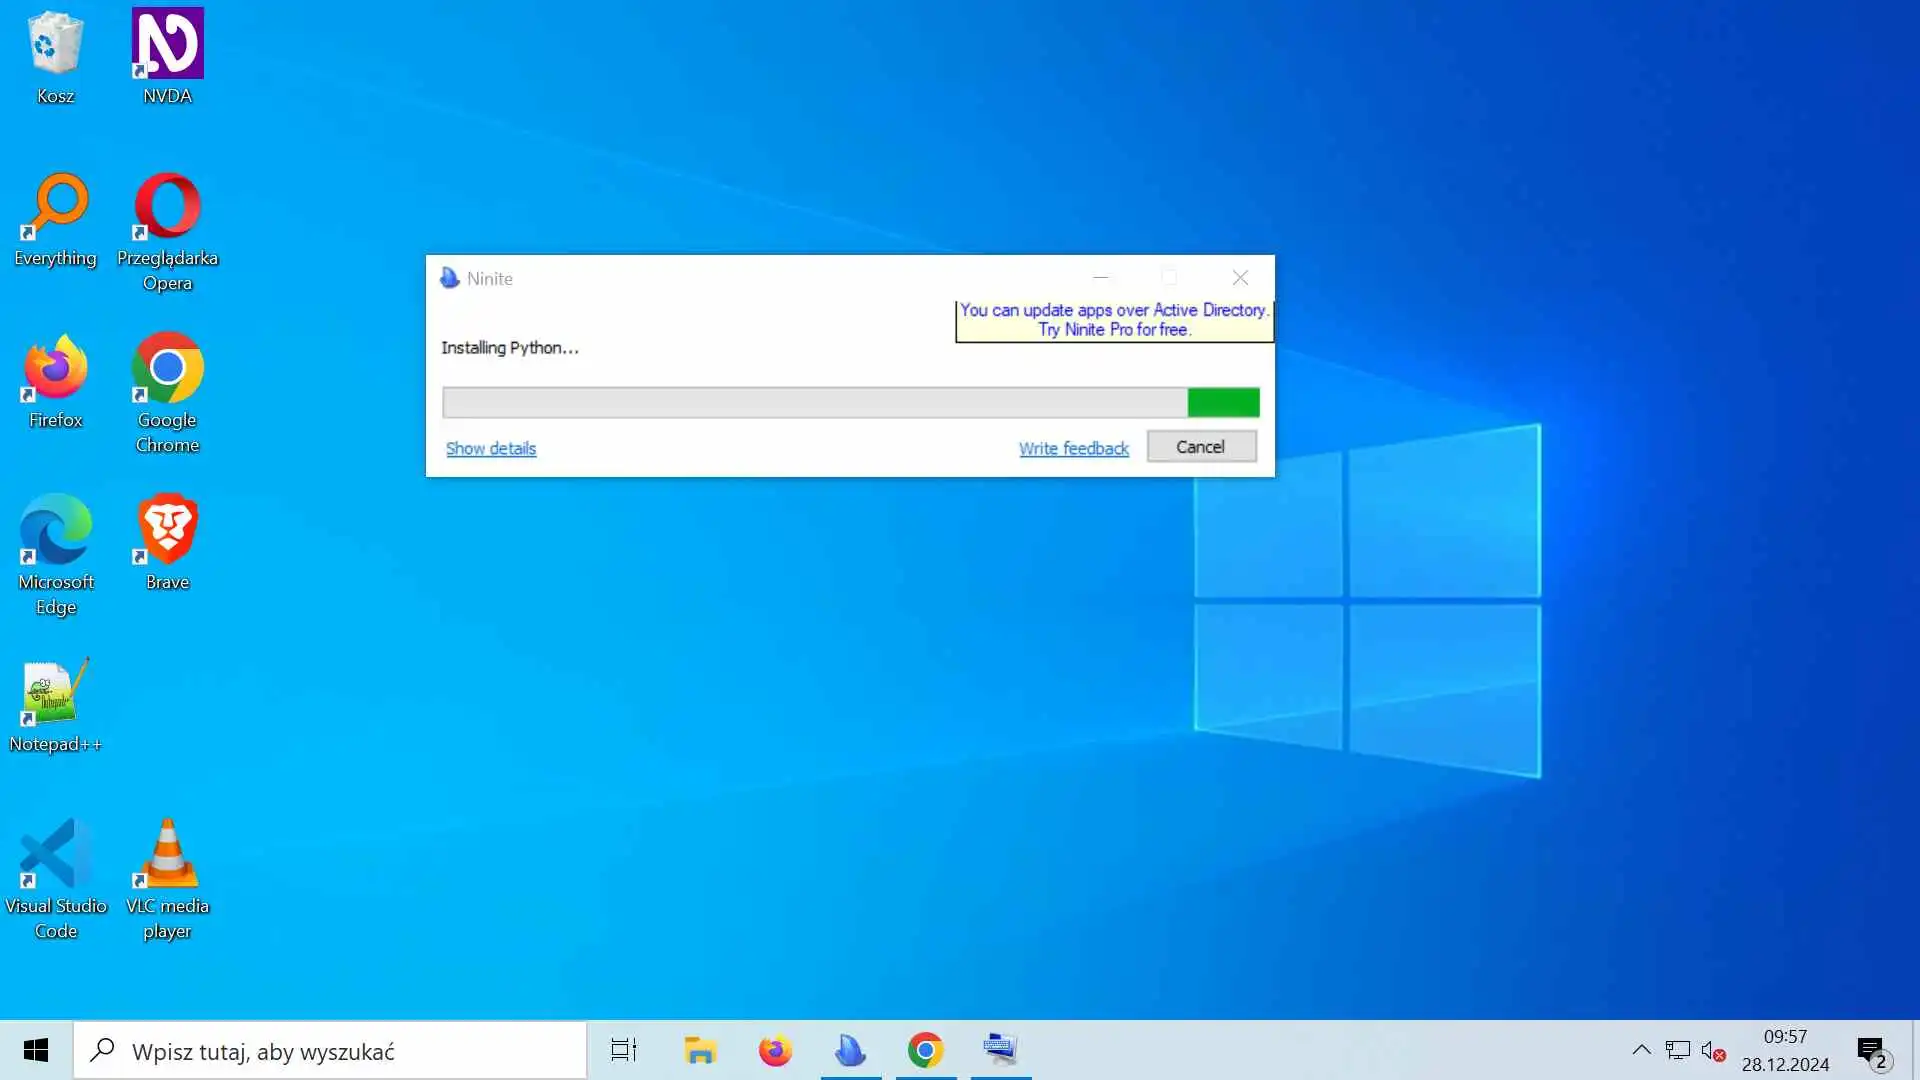Viewport: 1920px width, 1080px height.
Task: Toggle the muted volume tray icon
Action: [x=1712, y=1051]
